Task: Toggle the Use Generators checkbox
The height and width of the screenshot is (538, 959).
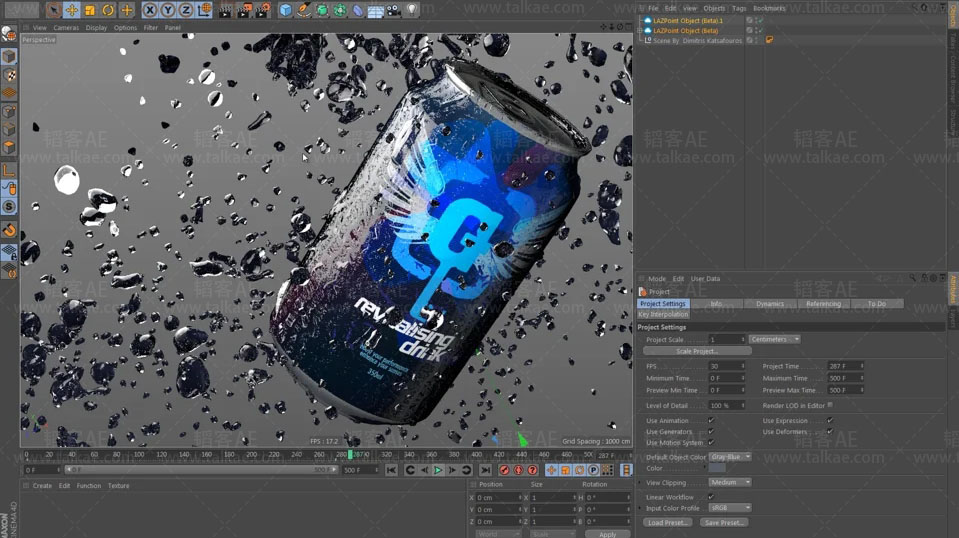Action: 711,432
